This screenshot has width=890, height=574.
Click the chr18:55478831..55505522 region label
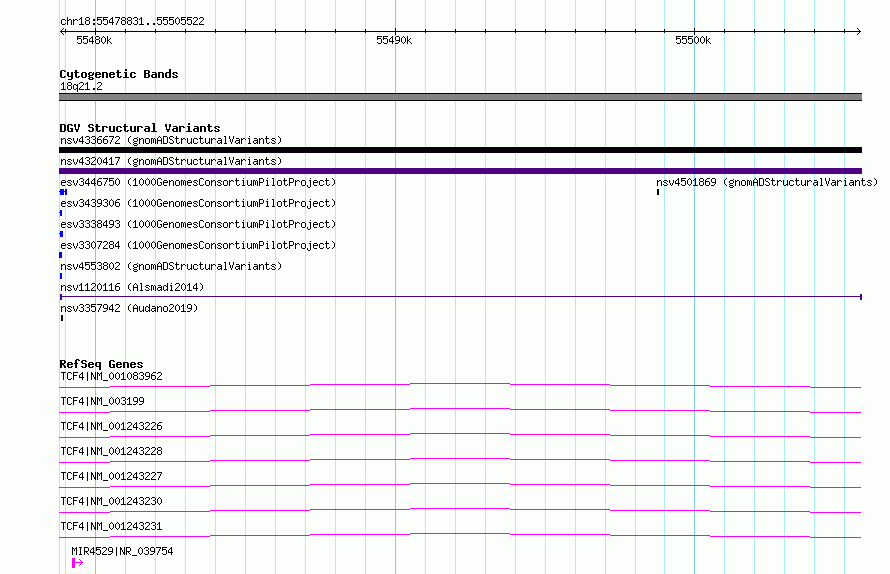coord(132,21)
